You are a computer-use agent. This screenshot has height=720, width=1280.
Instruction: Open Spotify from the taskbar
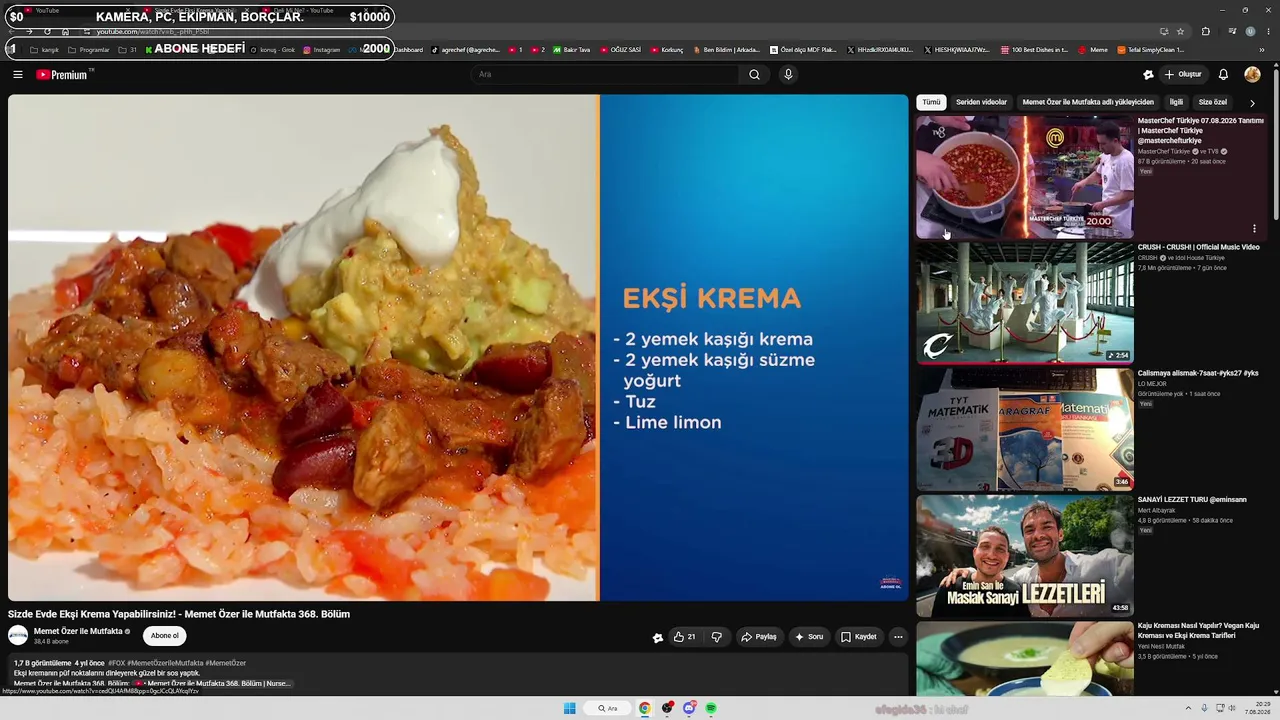tap(711, 708)
